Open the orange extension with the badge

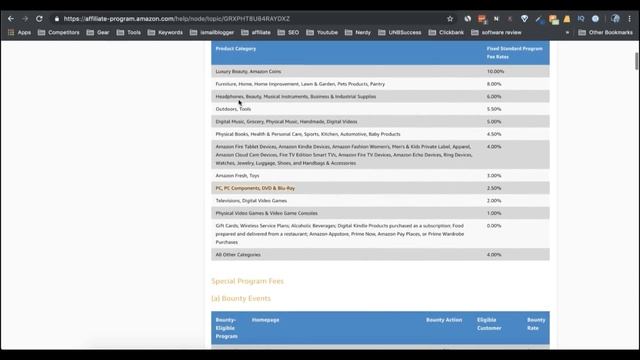click(482, 19)
